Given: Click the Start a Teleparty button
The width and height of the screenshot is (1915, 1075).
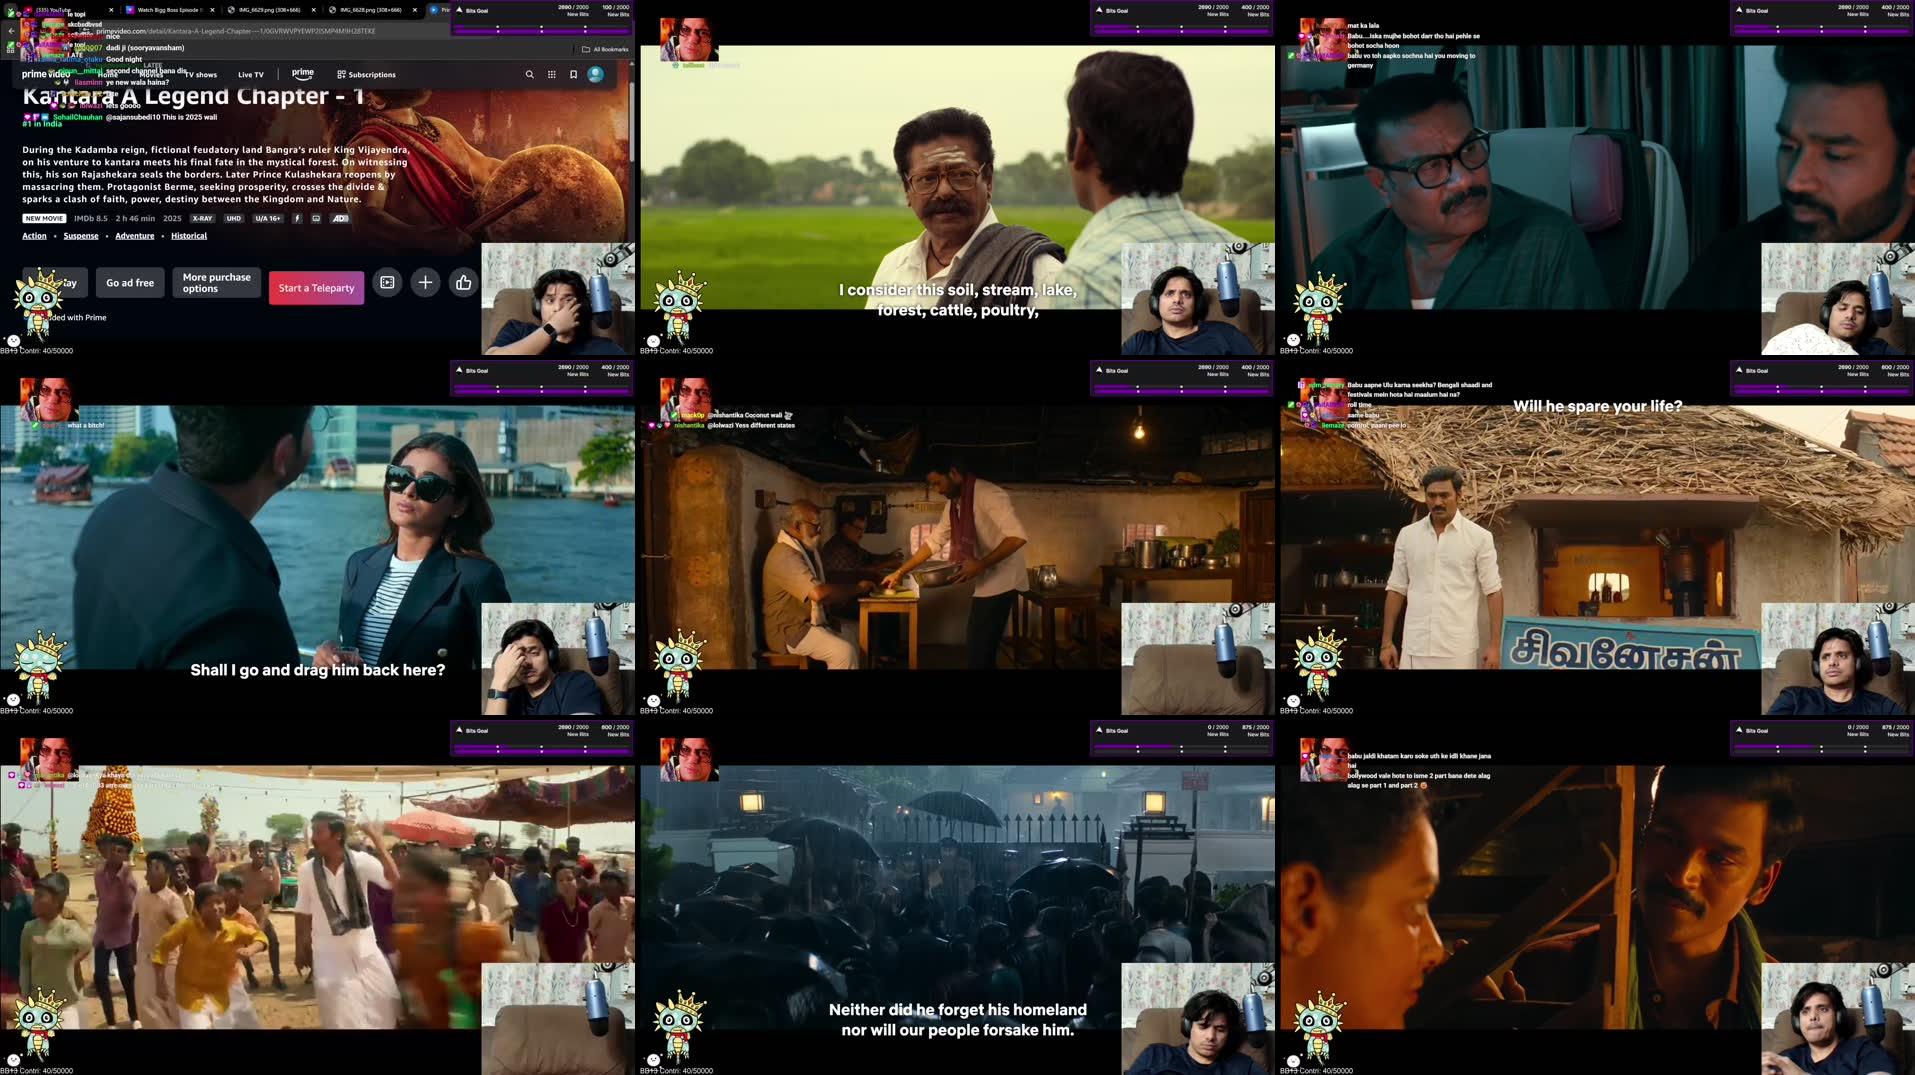Looking at the screenshot, I should 316,288.
